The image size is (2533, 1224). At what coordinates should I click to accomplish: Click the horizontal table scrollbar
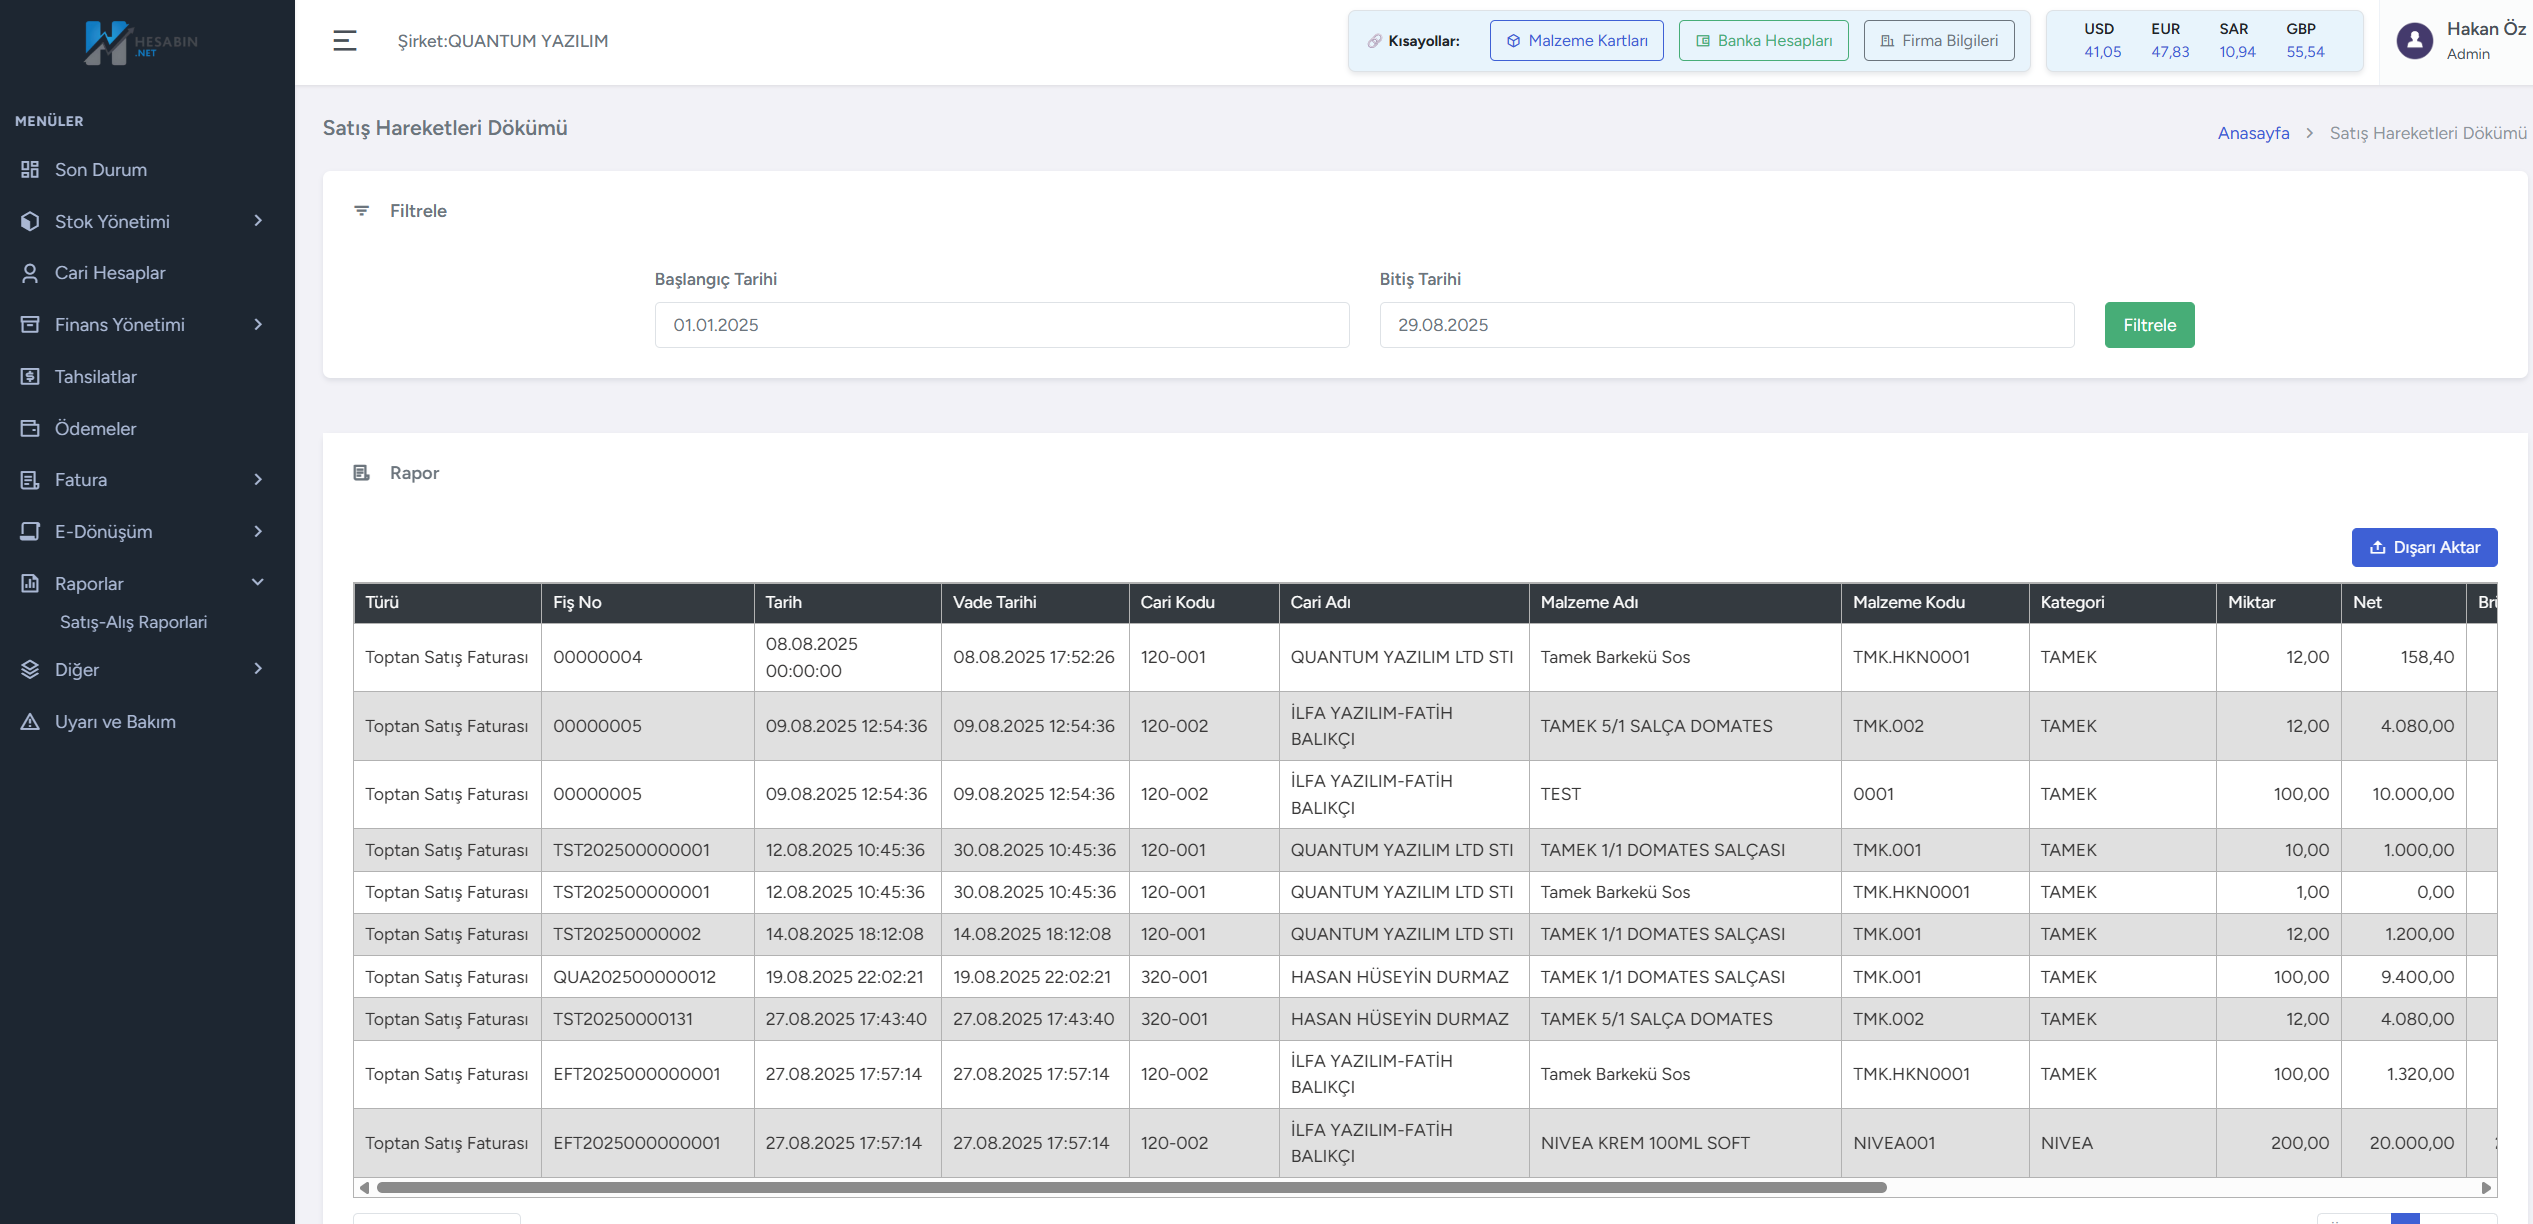[x=1130, y=1188]
